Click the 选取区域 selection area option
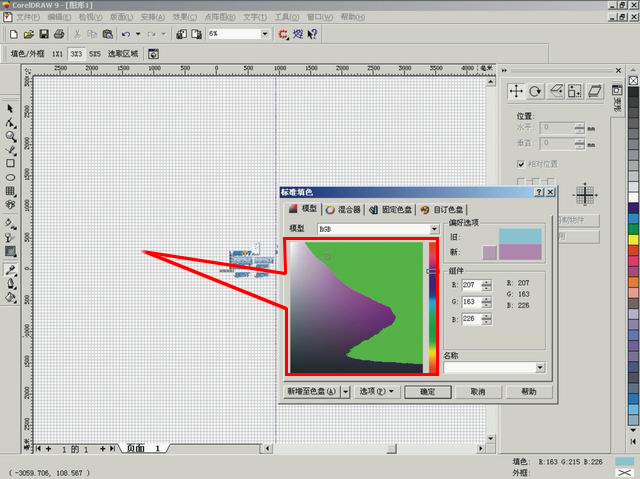The width and height of the screenshot is (640, 479). 123,54
